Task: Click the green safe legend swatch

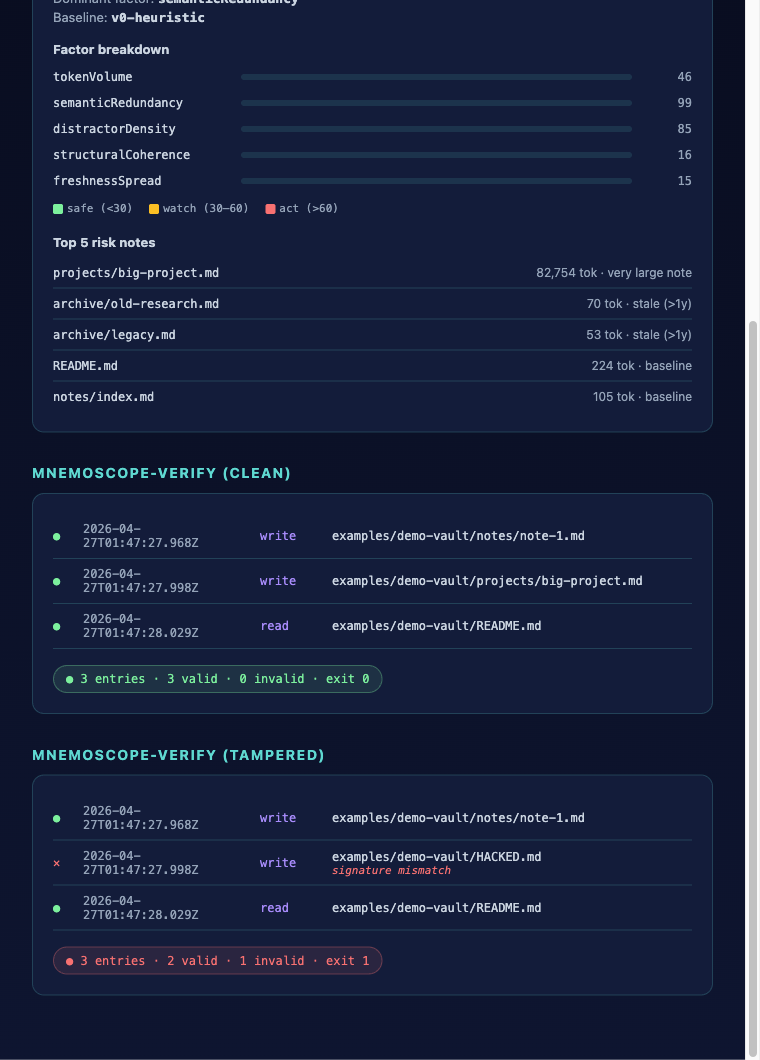Action: [x=58, y=209]
